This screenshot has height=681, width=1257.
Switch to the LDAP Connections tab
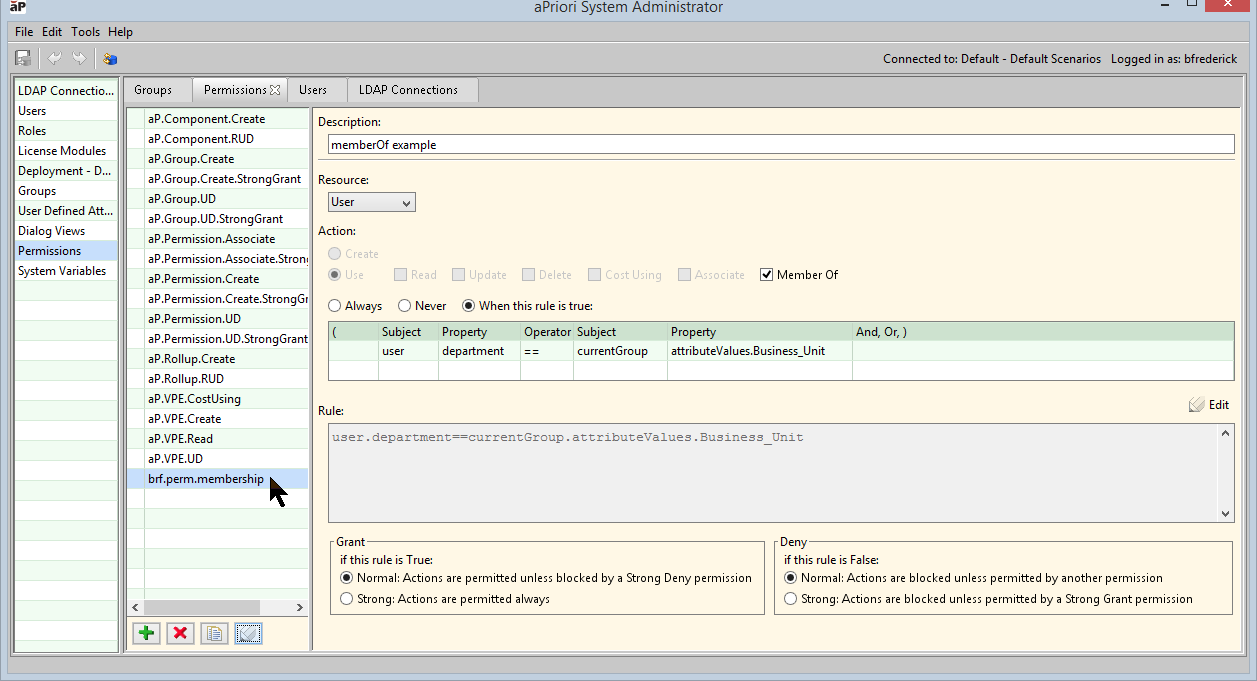tap(408, 90)
